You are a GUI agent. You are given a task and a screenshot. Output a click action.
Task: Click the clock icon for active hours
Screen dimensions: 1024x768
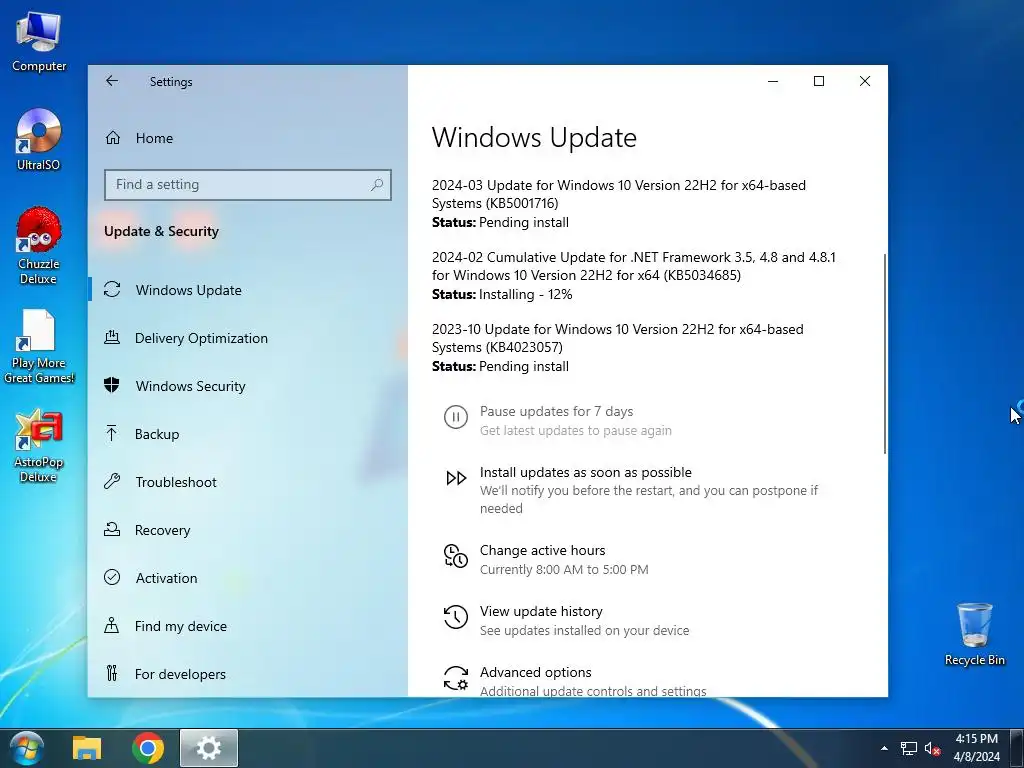pos(456,556)
